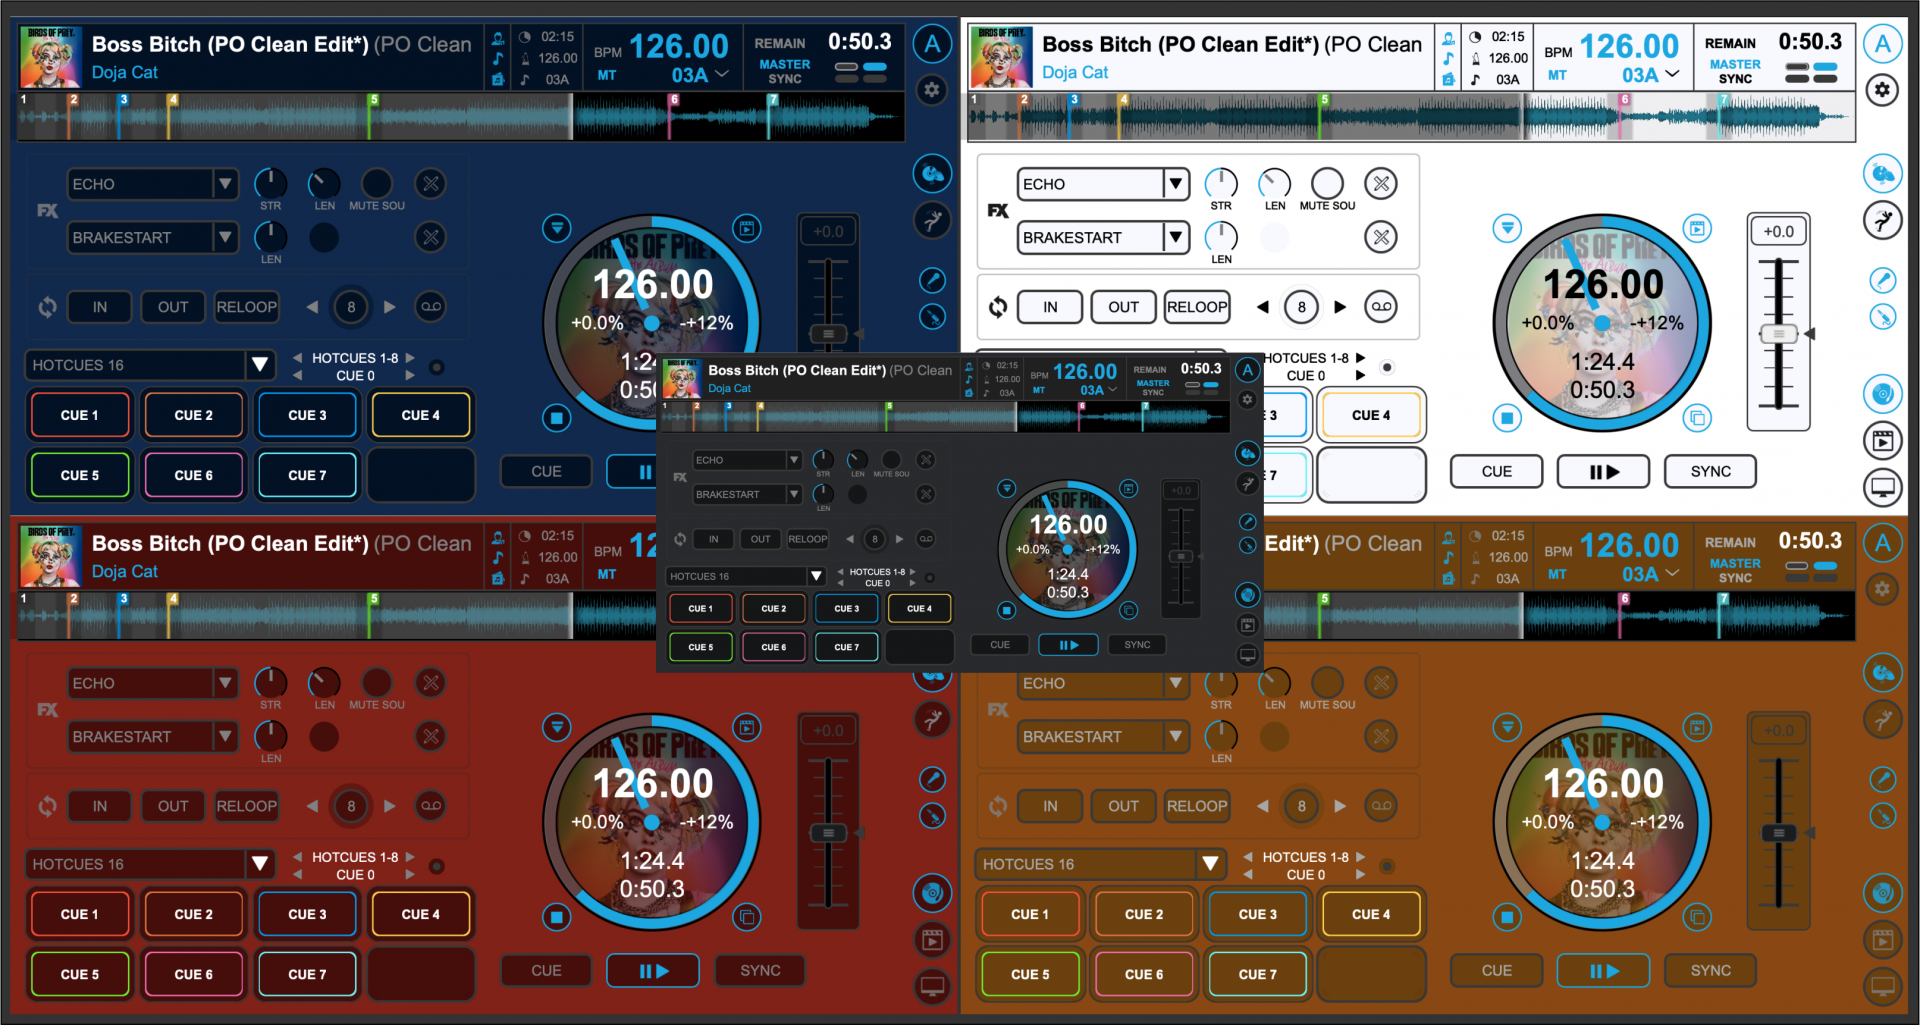
Task: Click stop square icon in dark center skin
Action: (1007, 610)
